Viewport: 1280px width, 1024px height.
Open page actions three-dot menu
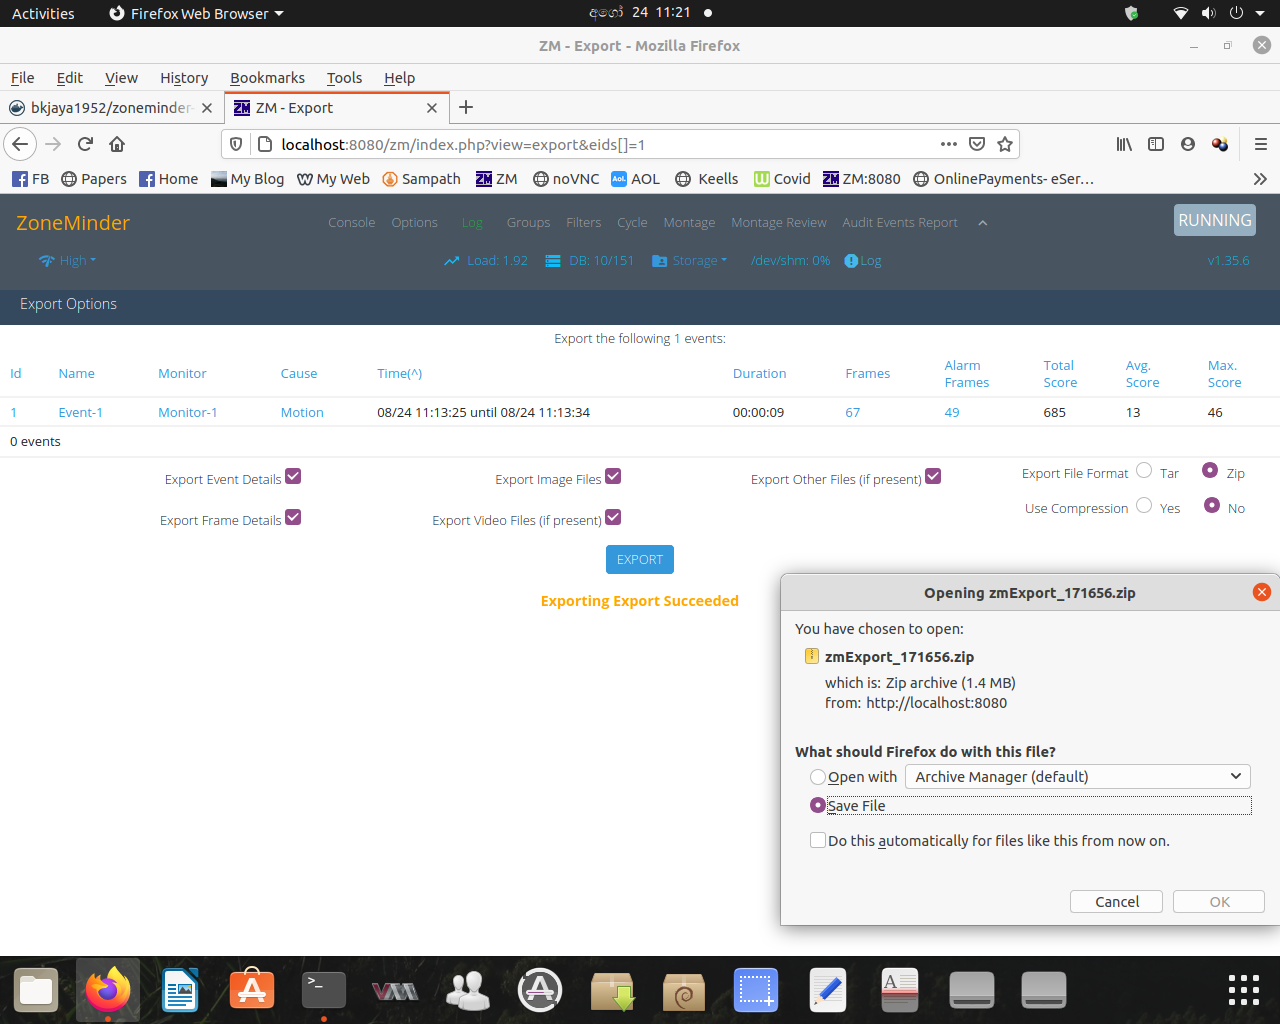pyautogui.click(x=949, y=144)
